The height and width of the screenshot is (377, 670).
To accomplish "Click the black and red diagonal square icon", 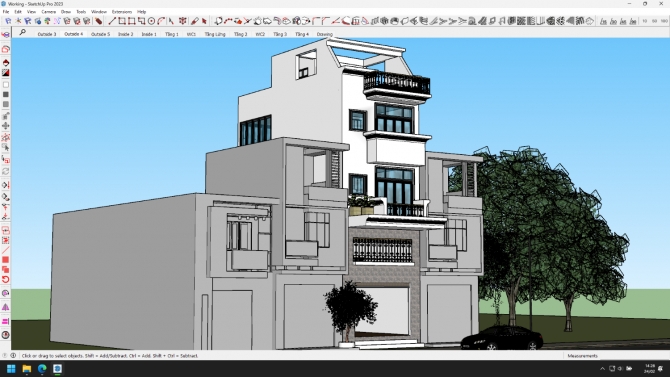I will pyautogui.click(x=6, y=73).
